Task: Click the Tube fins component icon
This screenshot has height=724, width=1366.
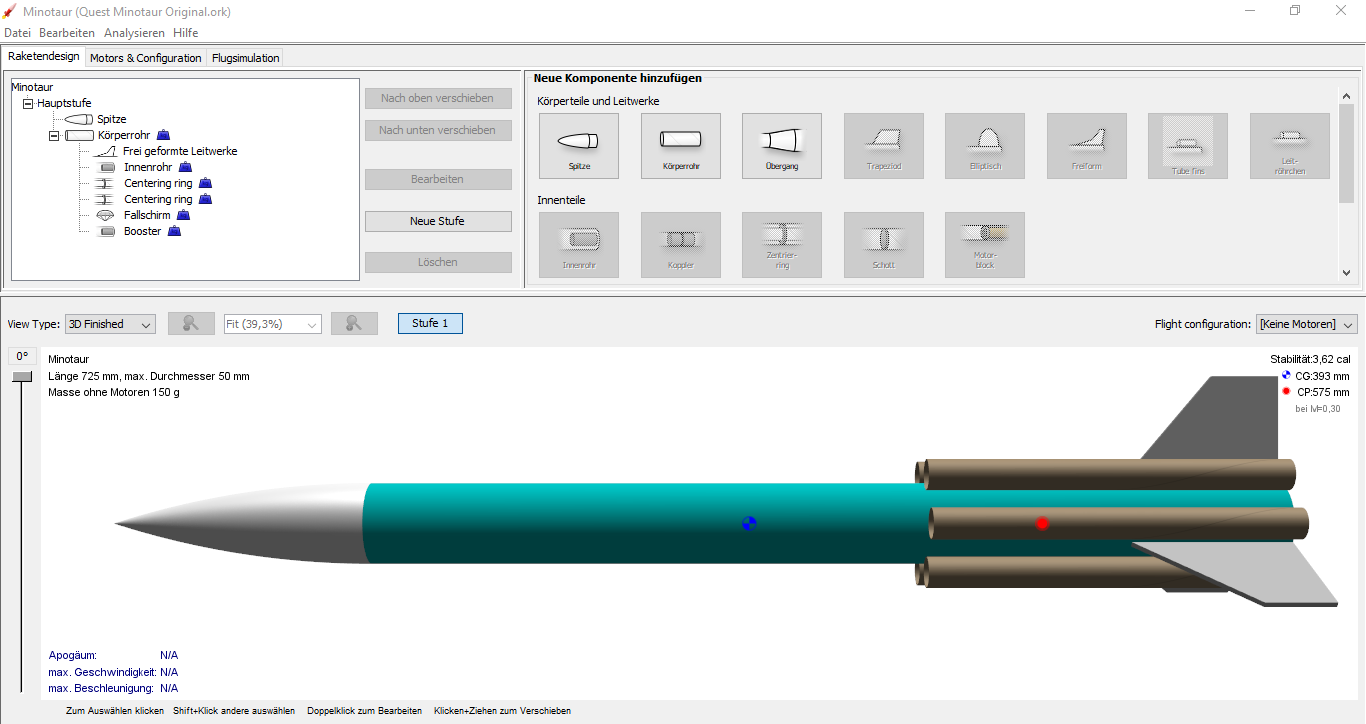Action: tap(1187, 145)
